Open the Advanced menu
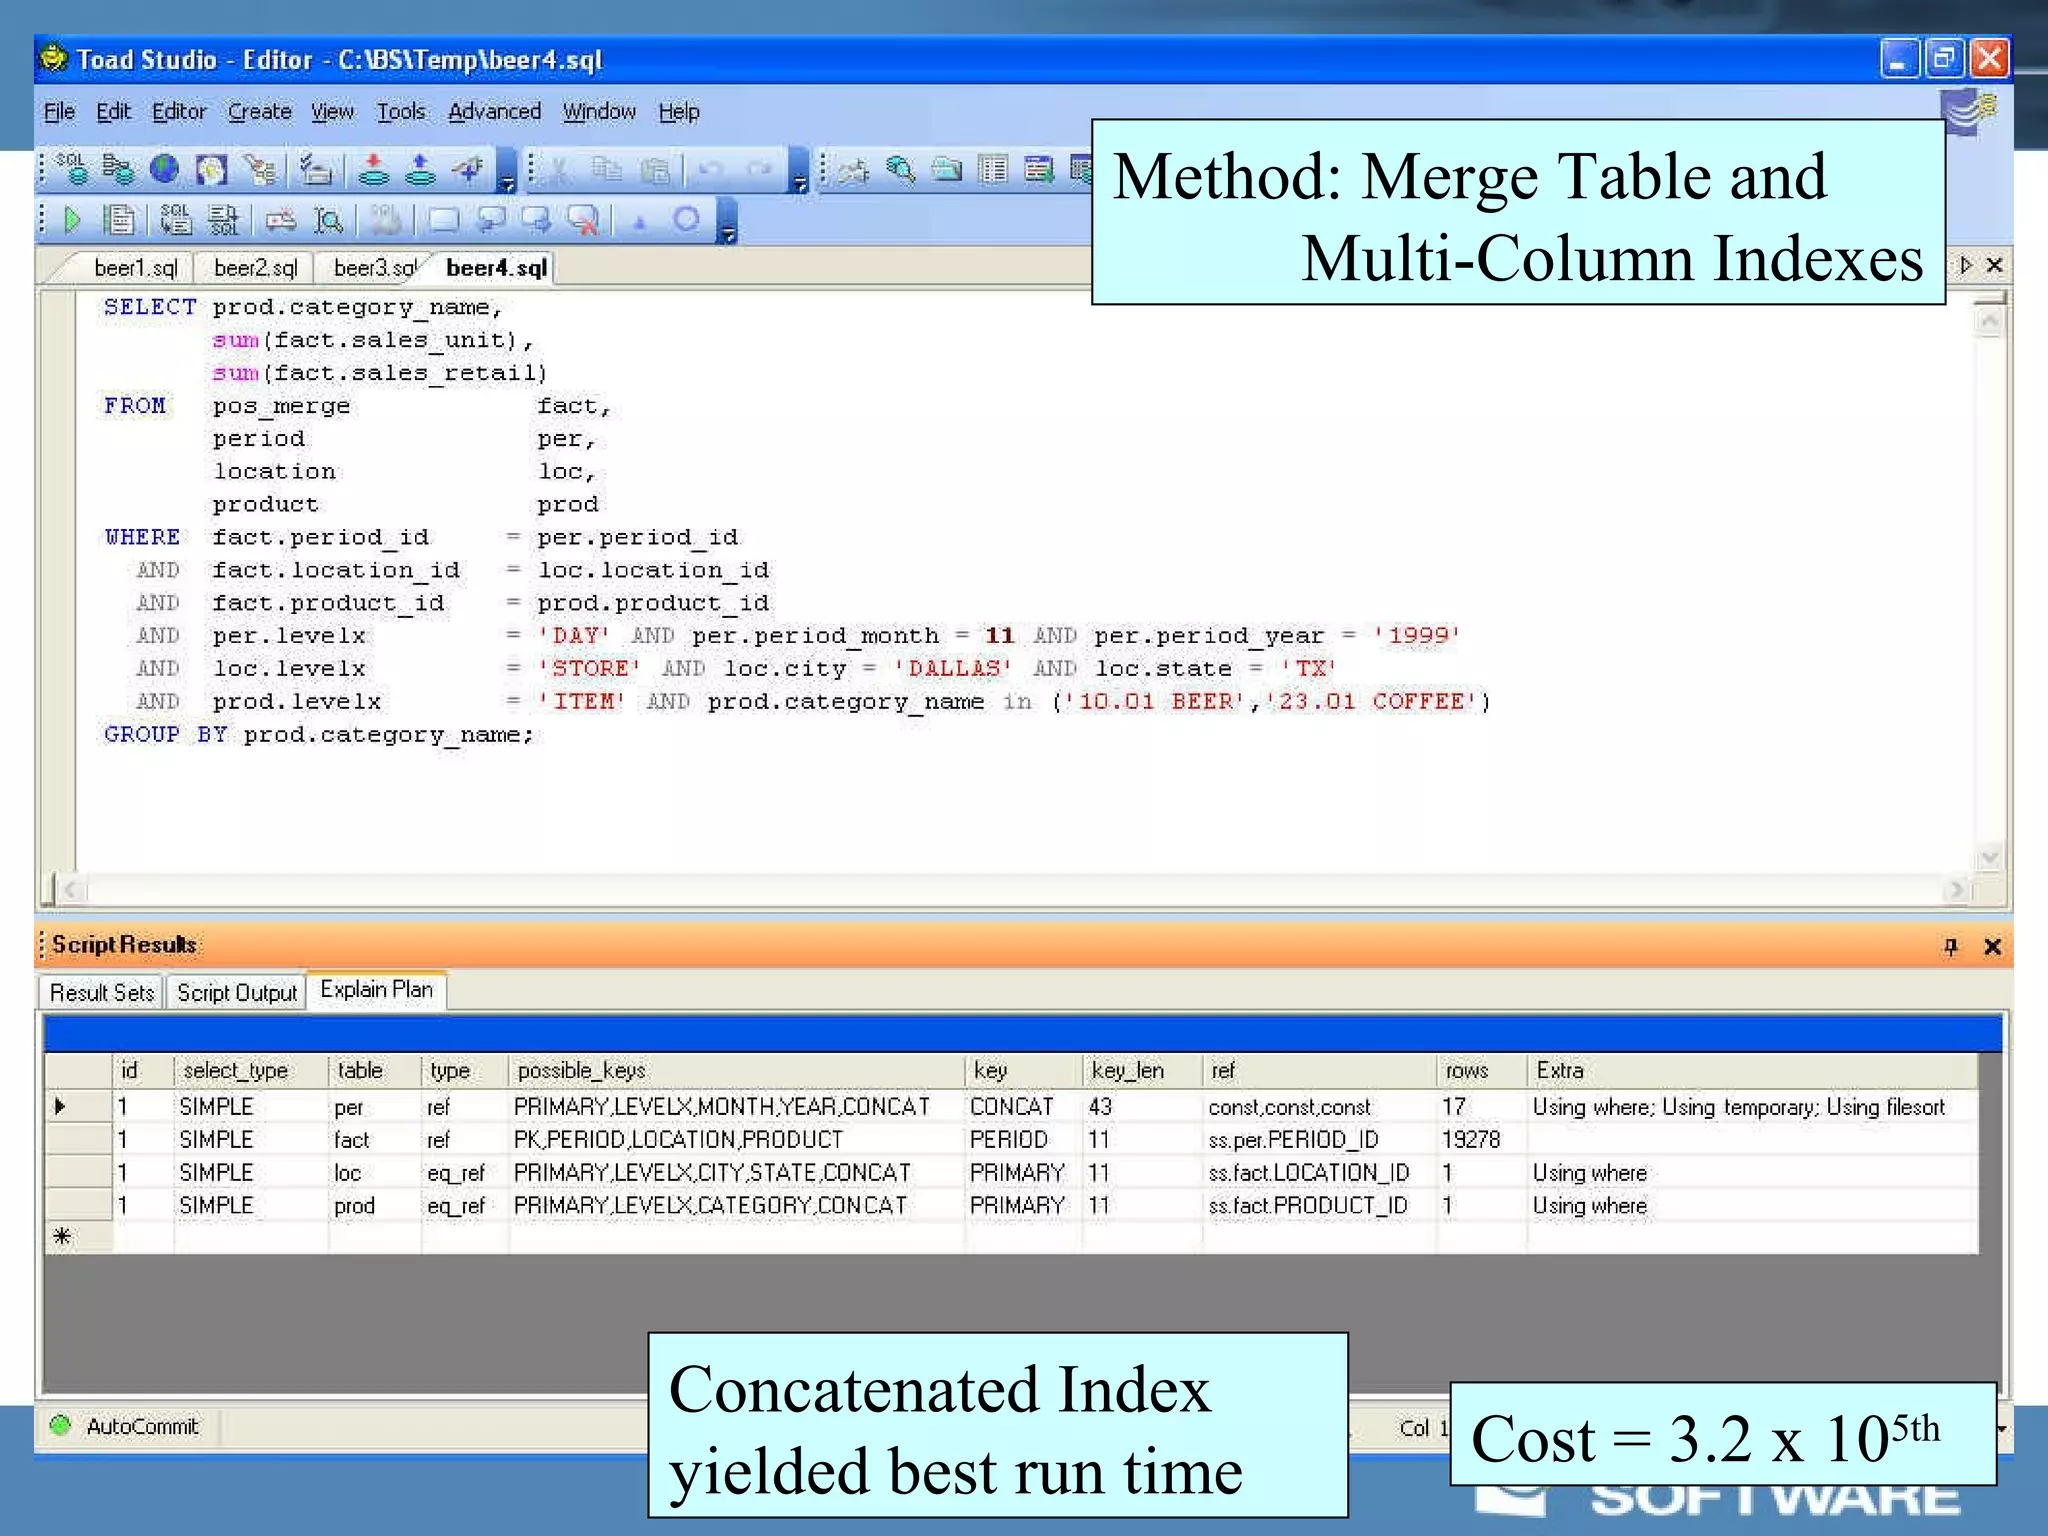The height and width of the screenshot is (1536, 2048). [x=494, y=111]
